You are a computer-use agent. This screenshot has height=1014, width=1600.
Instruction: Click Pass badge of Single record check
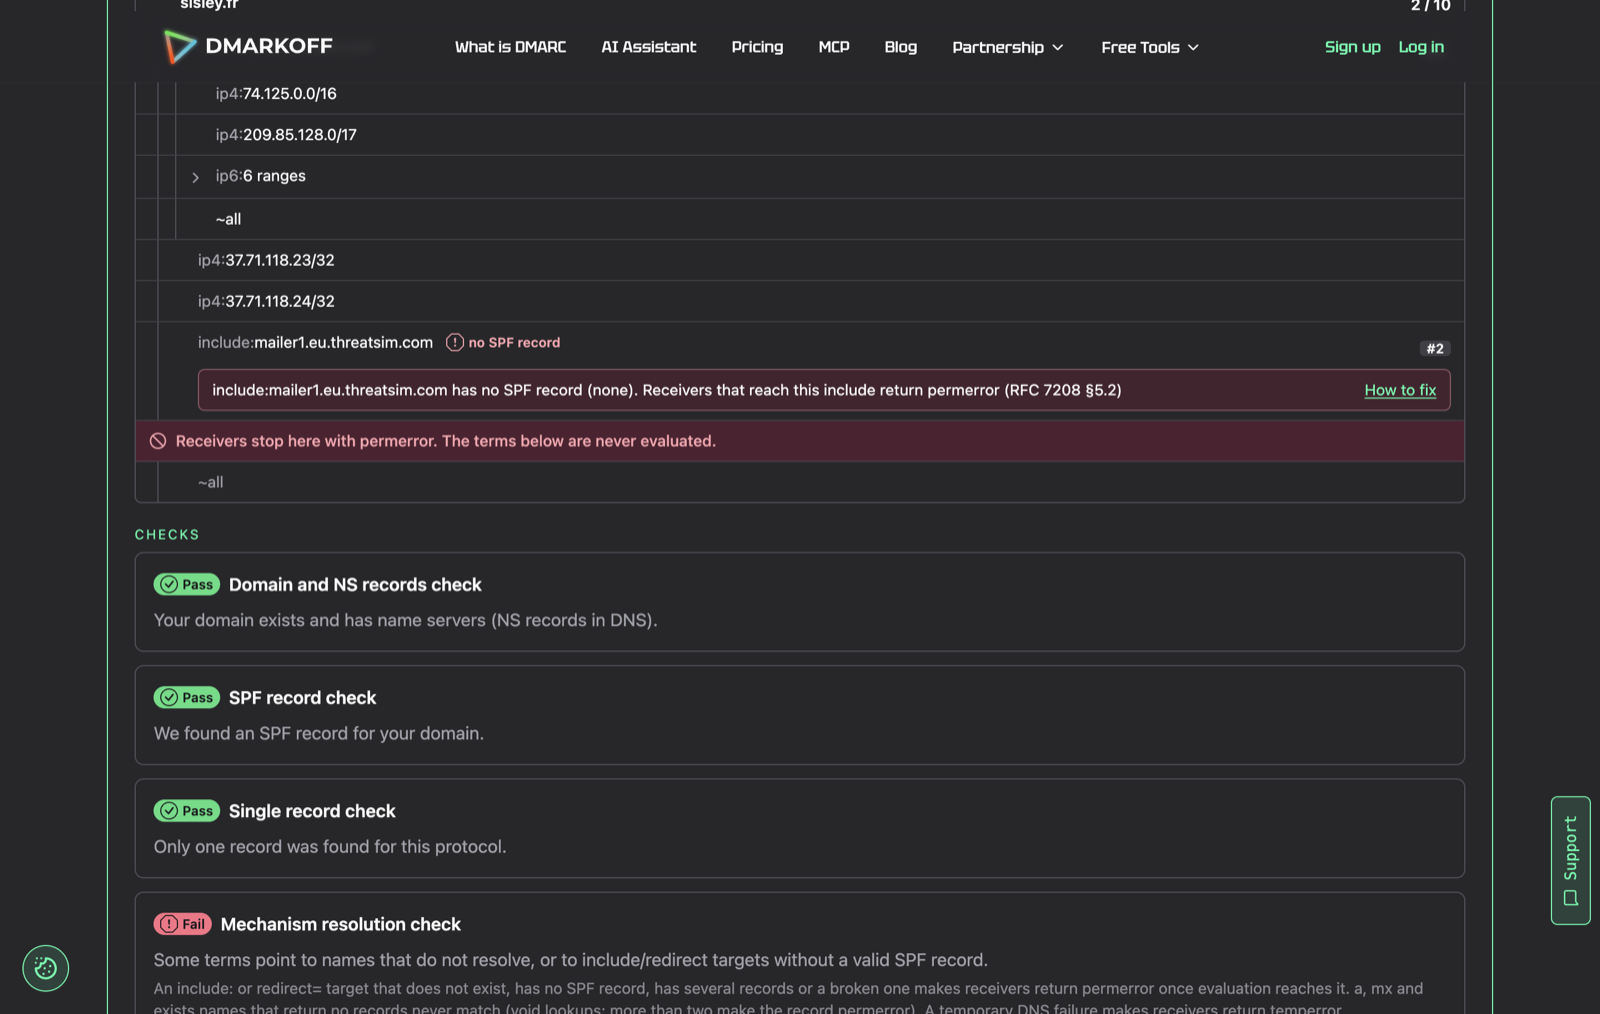point(187,810)
